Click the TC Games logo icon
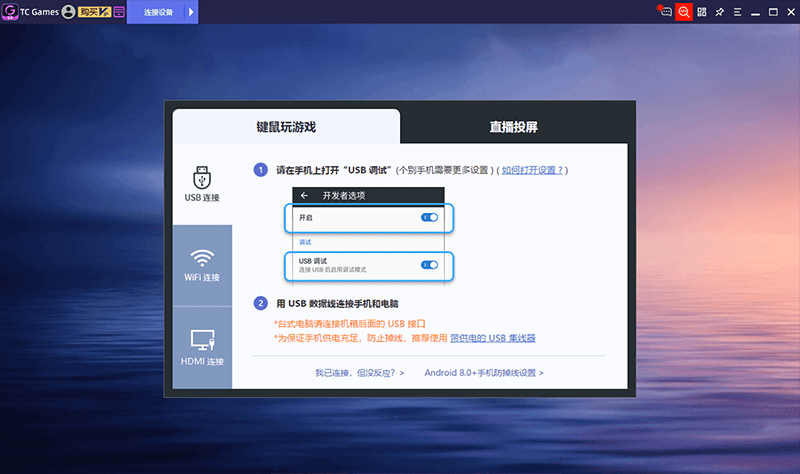This screenshot has height=474, width=800. tap(10, 11)
